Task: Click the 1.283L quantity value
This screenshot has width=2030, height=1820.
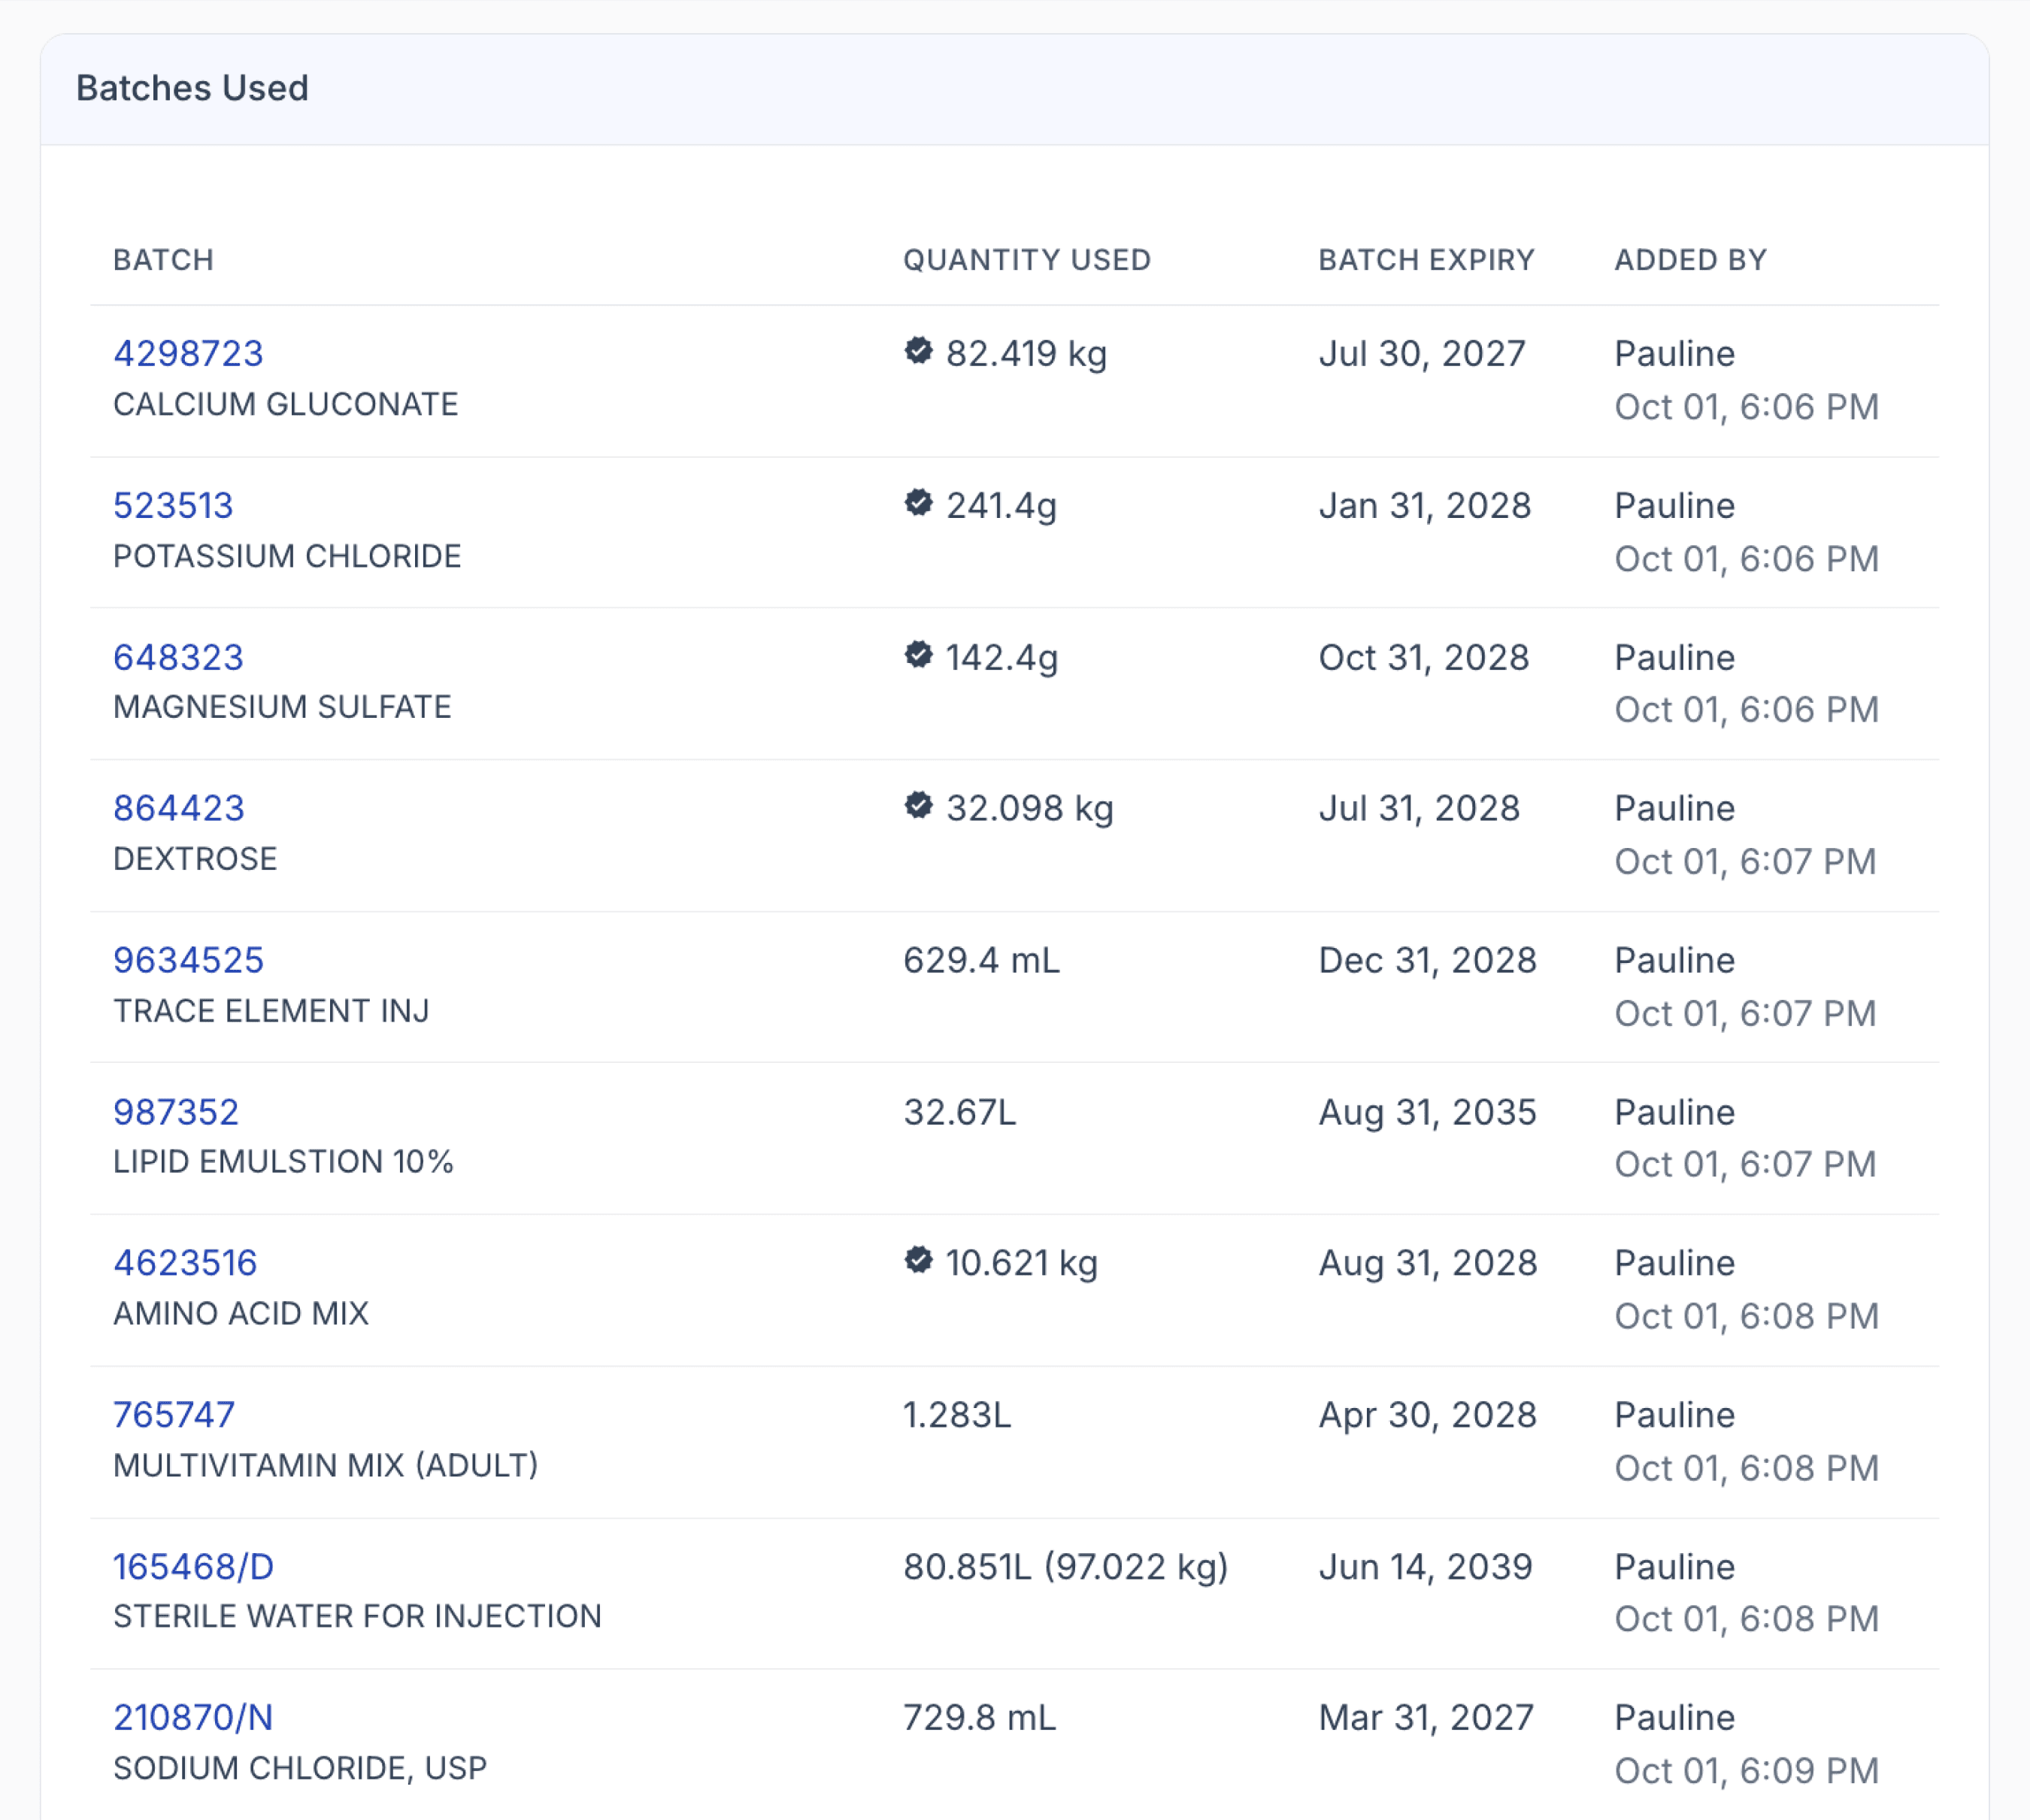Action: click(x=957, y=1416)
